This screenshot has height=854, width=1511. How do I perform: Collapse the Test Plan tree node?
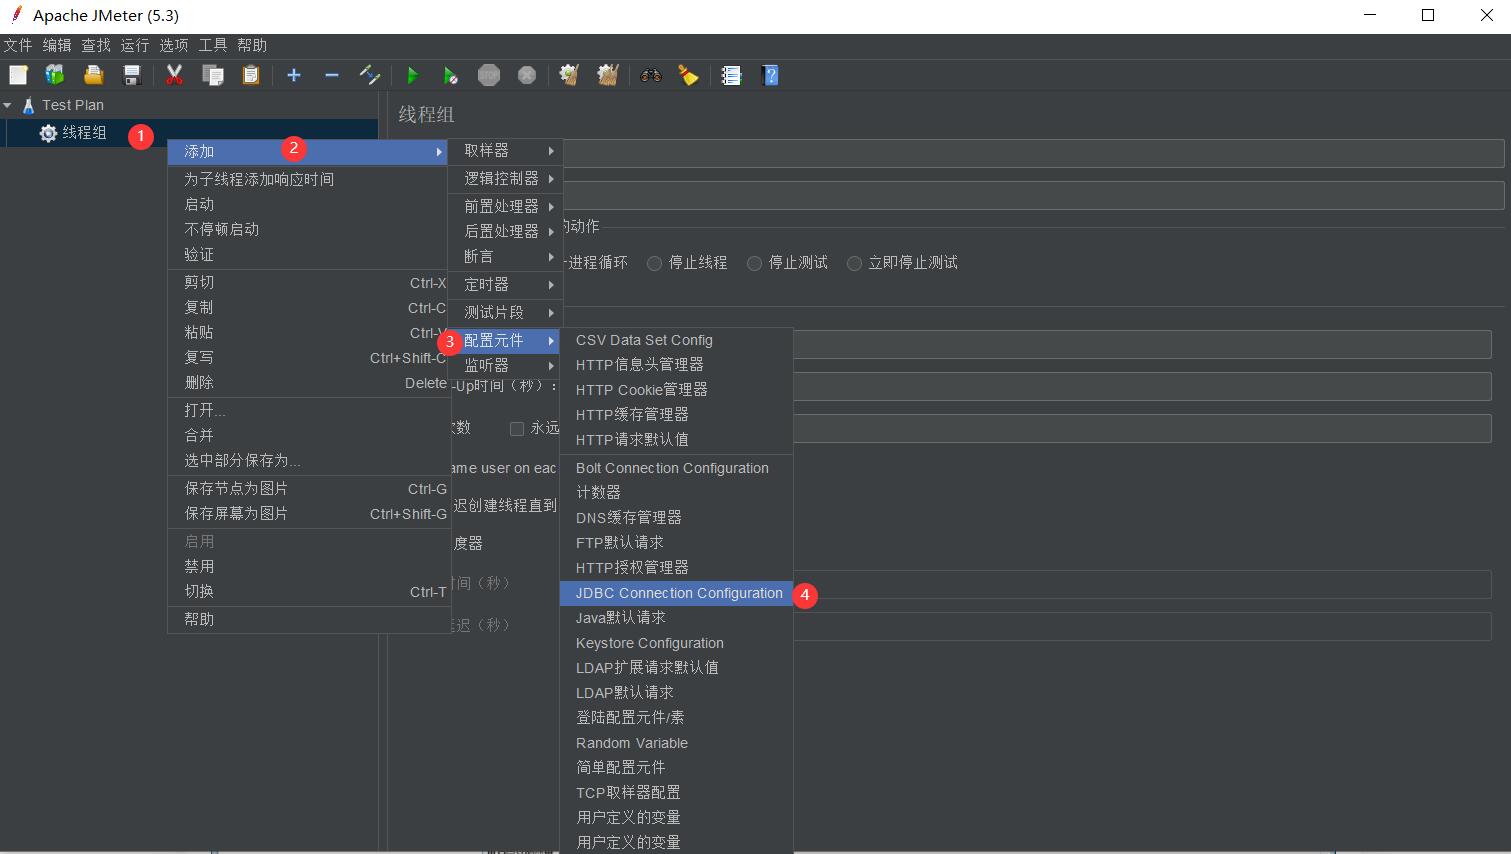[x=8, y=105]
